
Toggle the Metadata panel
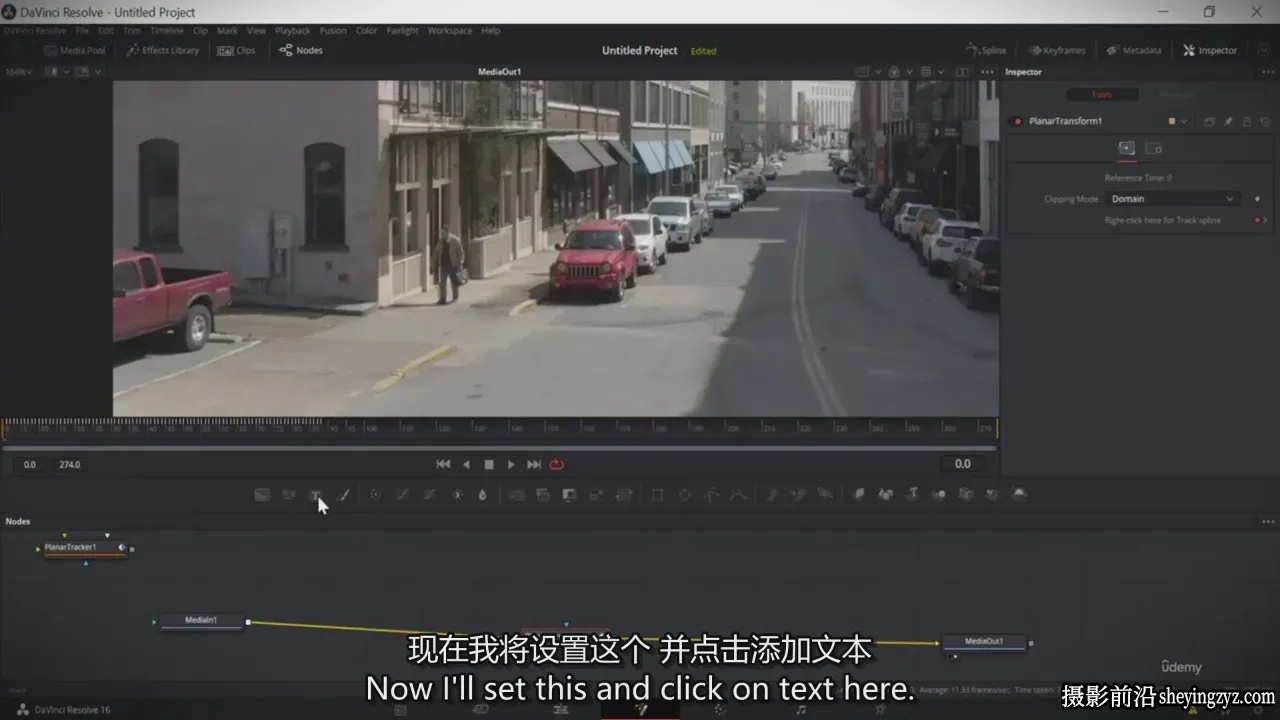click(1134, 50)
